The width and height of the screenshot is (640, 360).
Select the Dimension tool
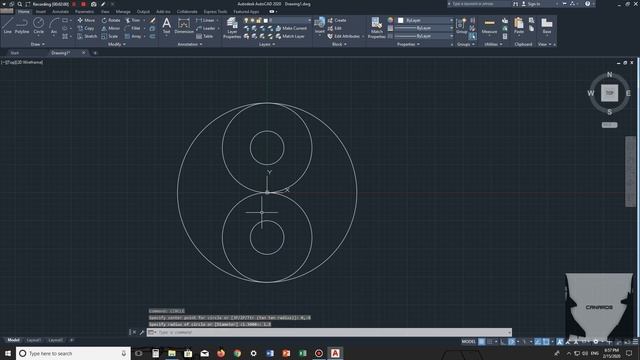(184, 25)
